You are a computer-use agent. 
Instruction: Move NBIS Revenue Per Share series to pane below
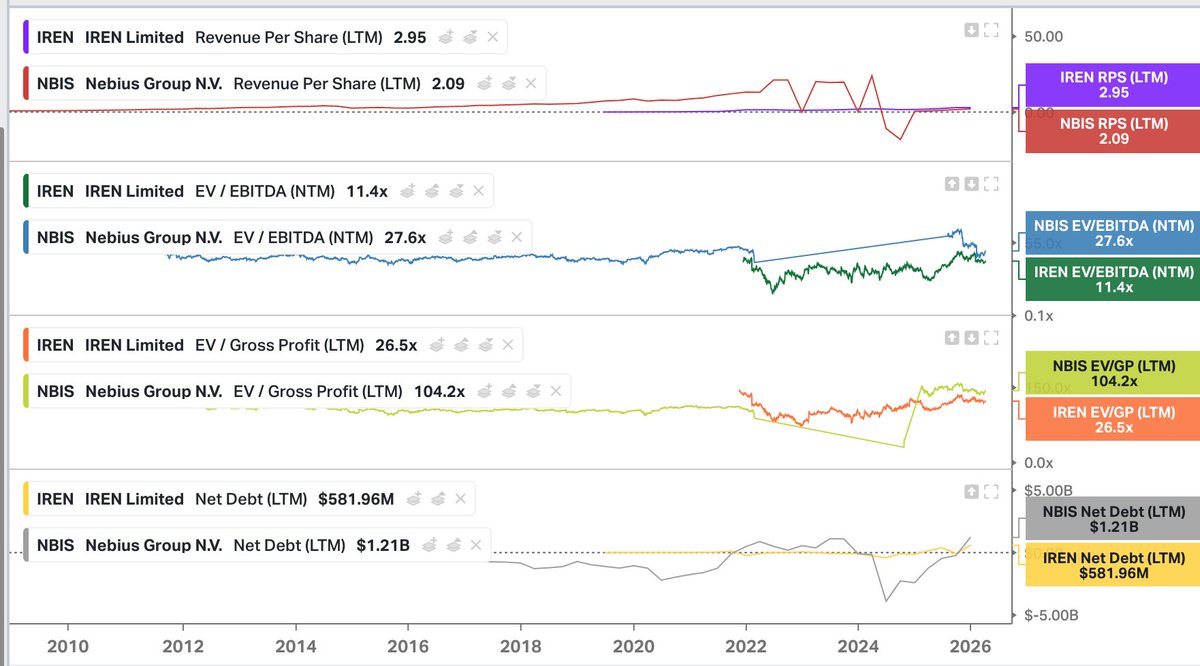click(x=509, y=84)
